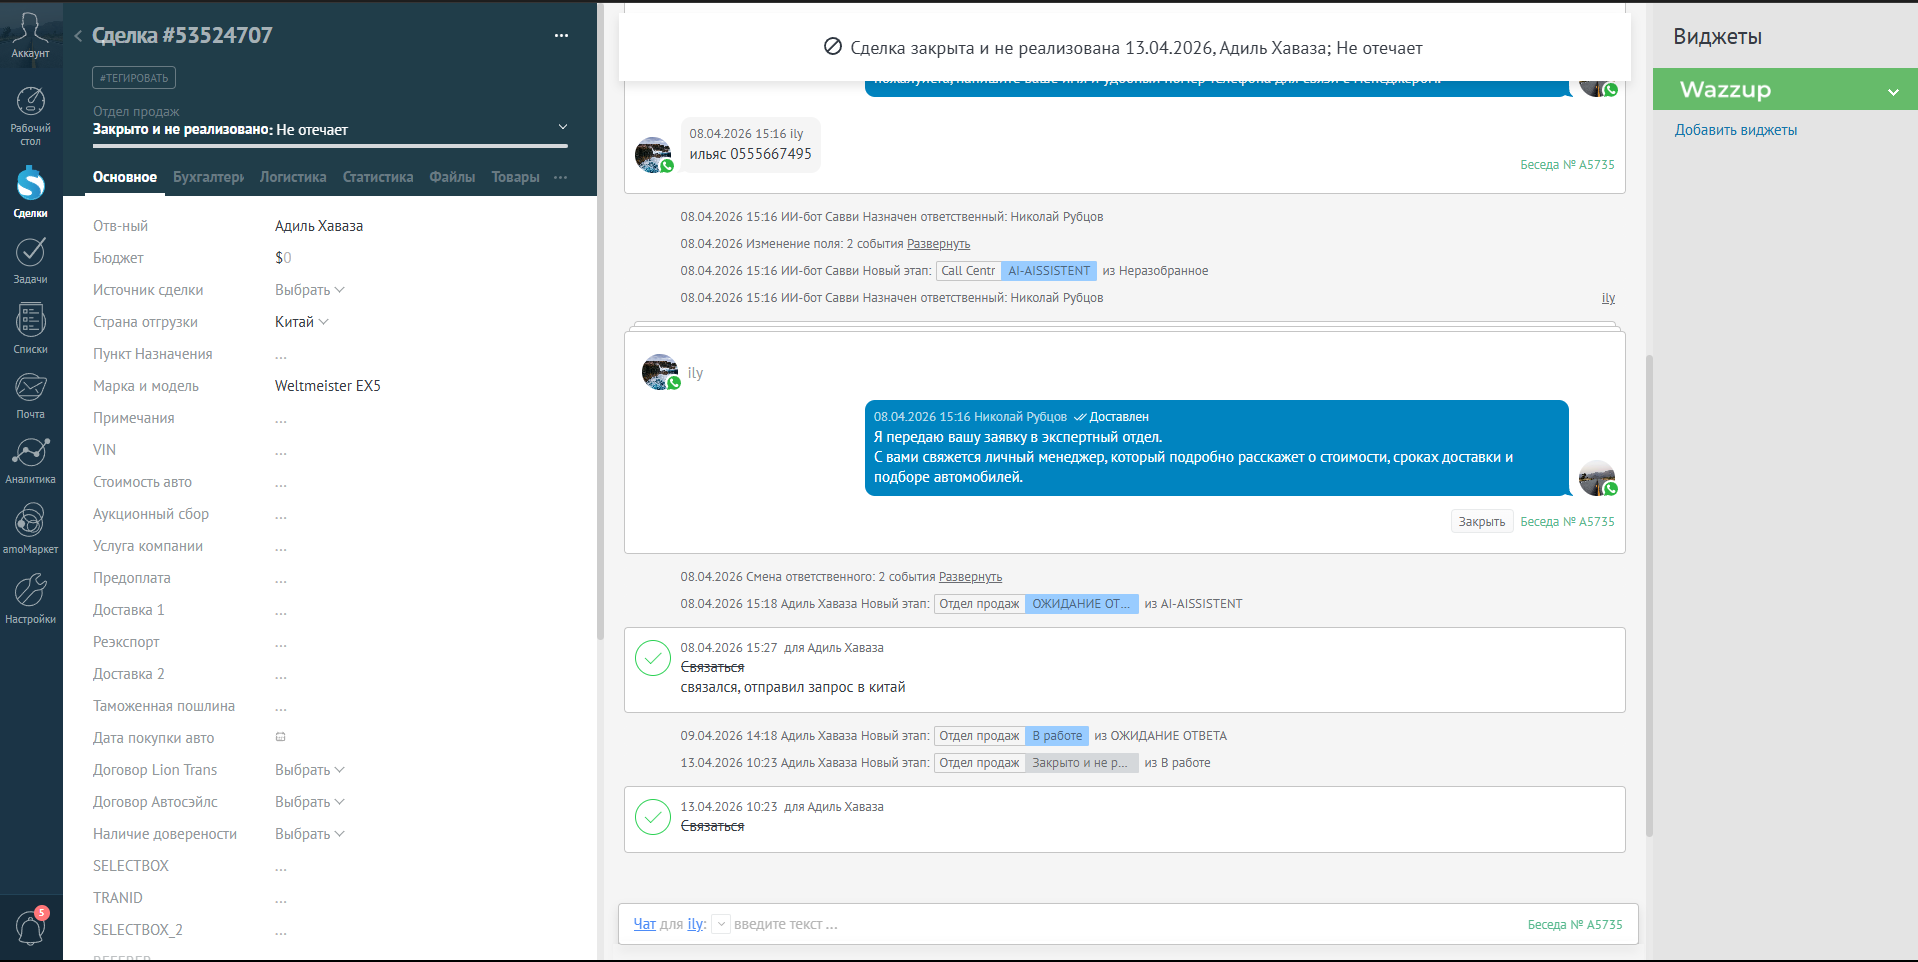Open Страна отгрузки Китай dropdown
Image resolution: width=1918 pixels, height=962 pixels.
coord(301,322)
